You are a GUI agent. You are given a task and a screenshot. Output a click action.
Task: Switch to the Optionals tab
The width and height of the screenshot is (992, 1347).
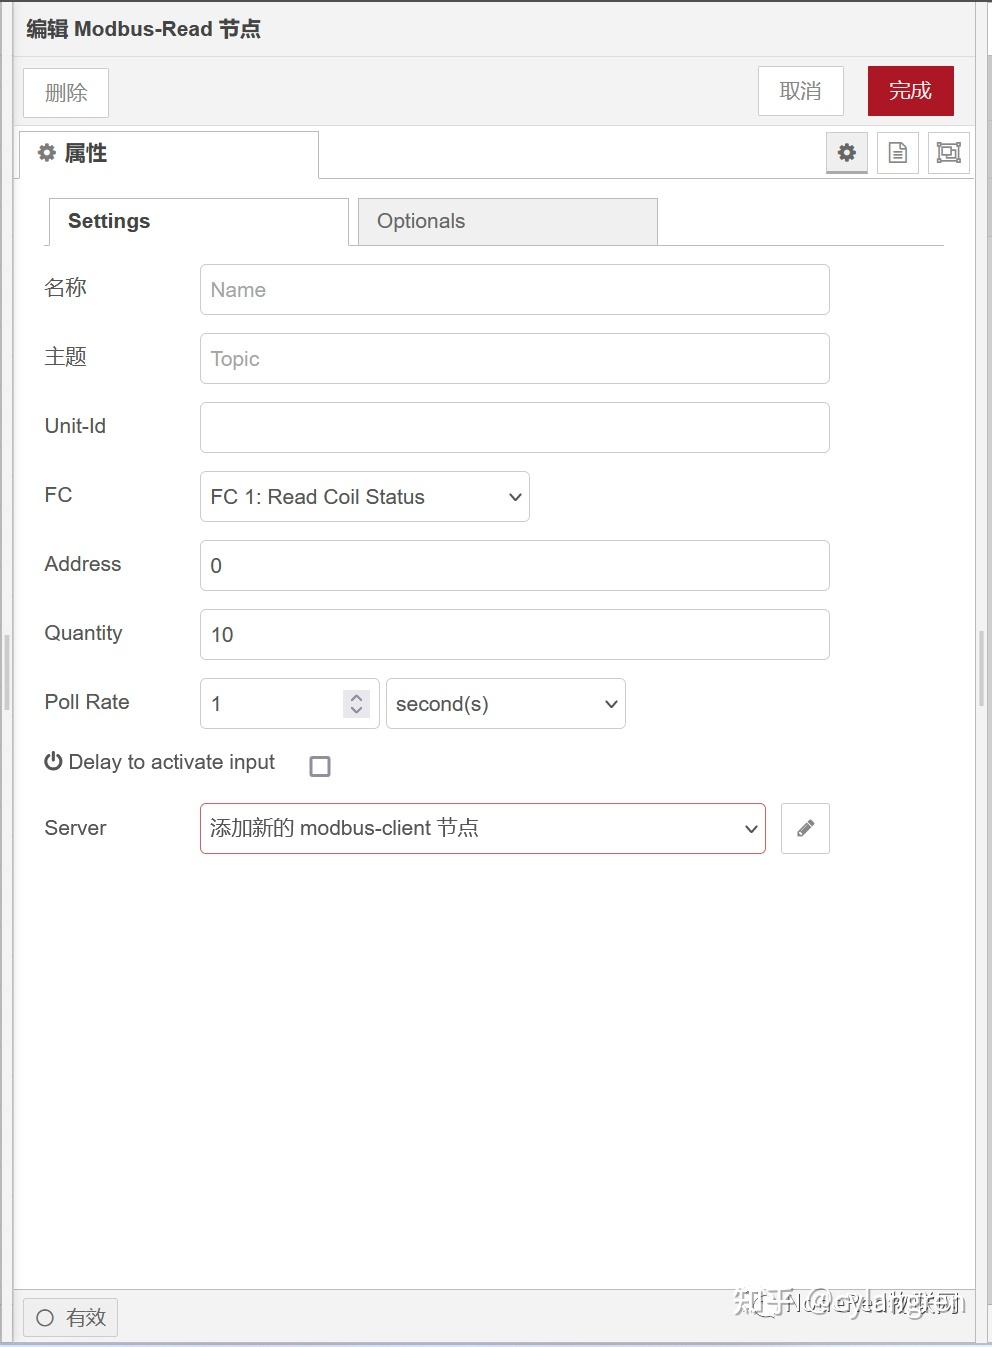point(507,221)
